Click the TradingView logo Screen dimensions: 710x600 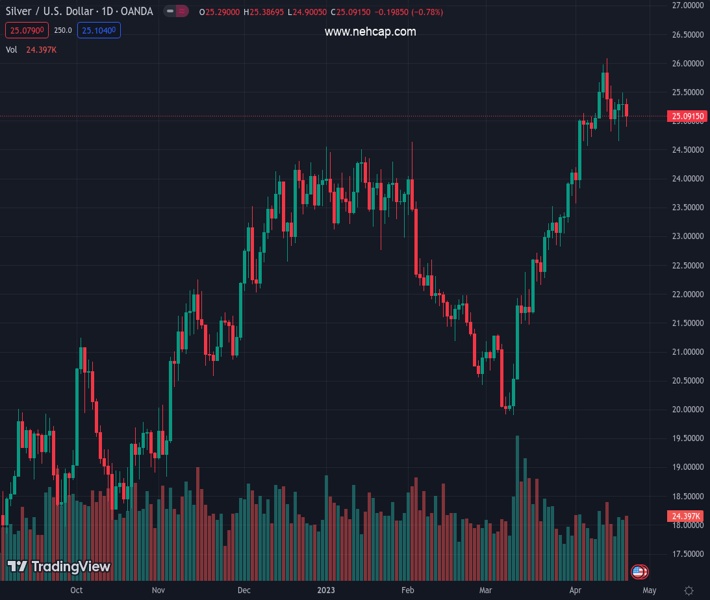(x=58, y=567)
